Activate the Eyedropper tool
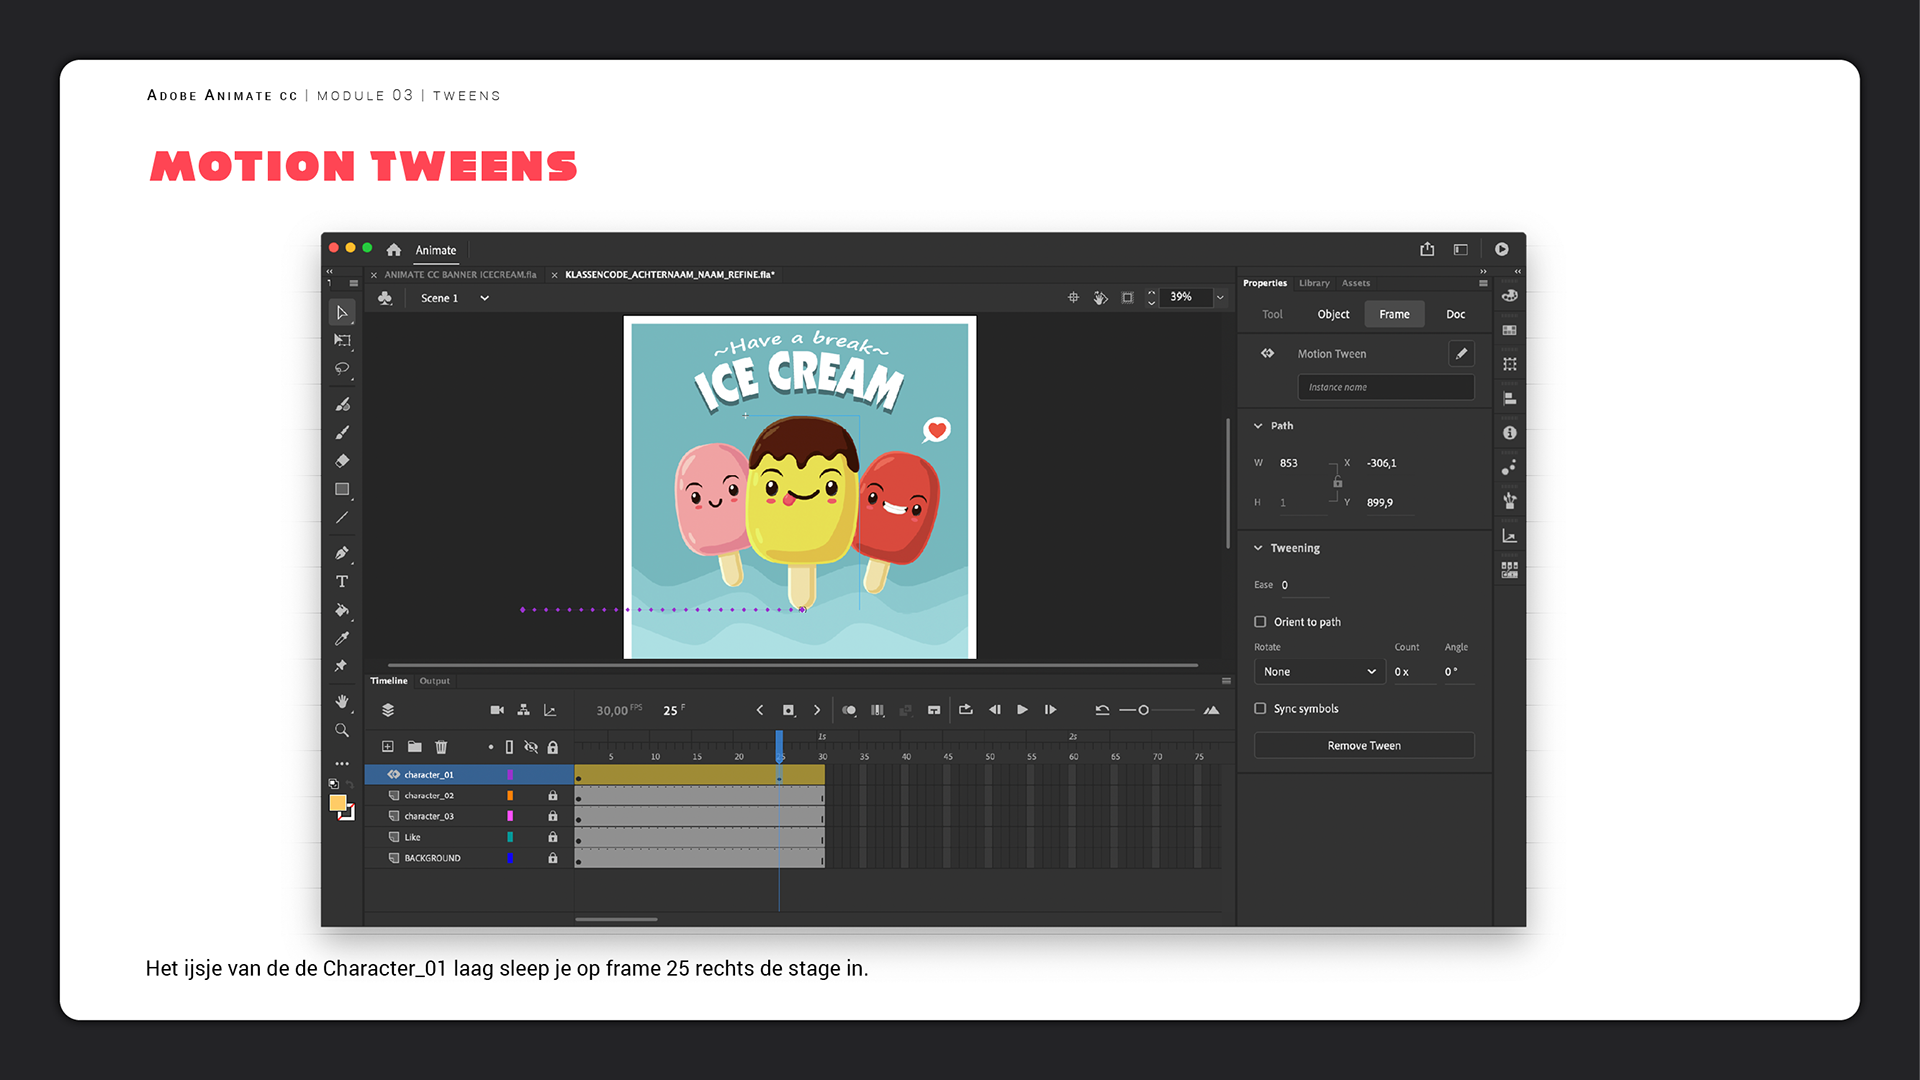 coord(342,638)
